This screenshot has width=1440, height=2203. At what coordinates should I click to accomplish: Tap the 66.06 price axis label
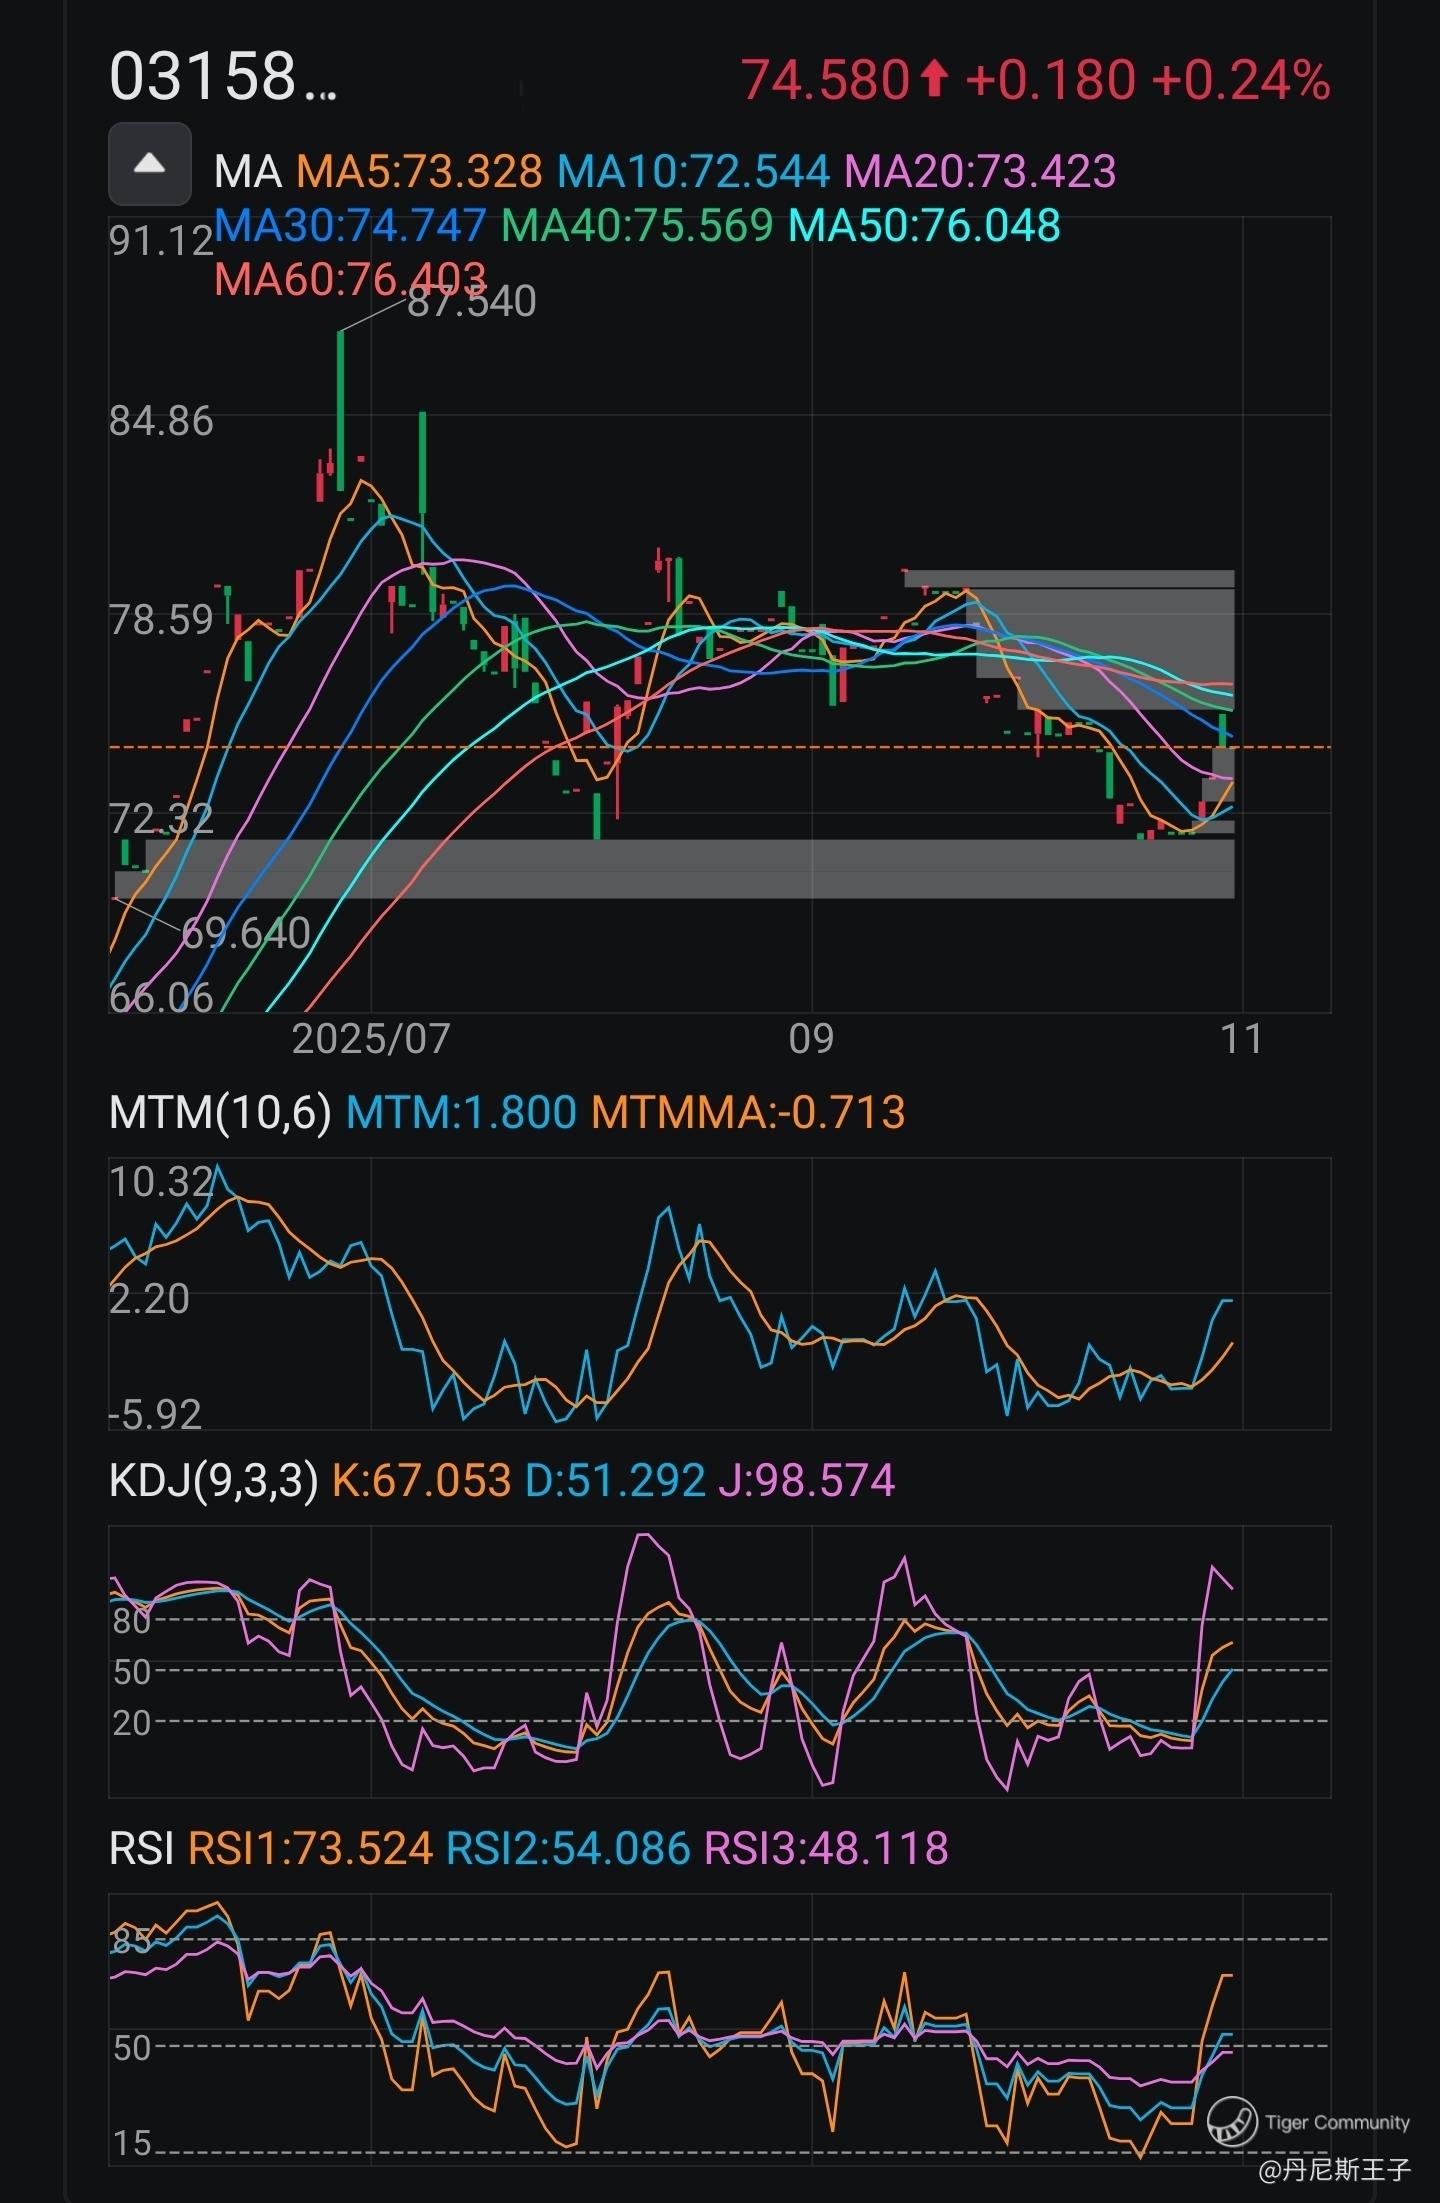tap(161, 997)
